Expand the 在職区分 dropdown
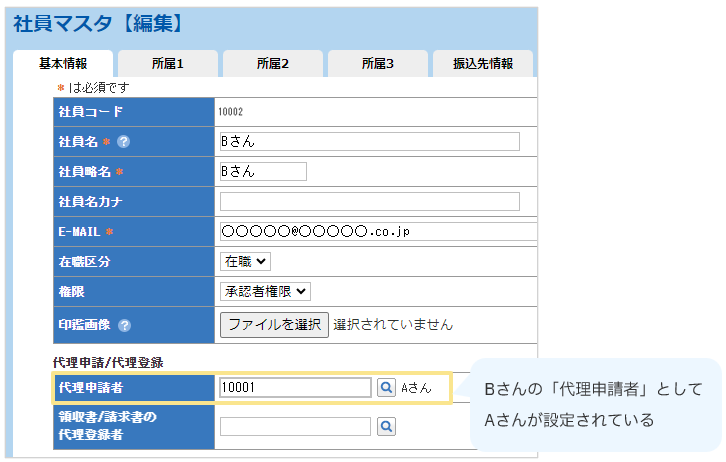The image size is (726, 462). (245, 261)
